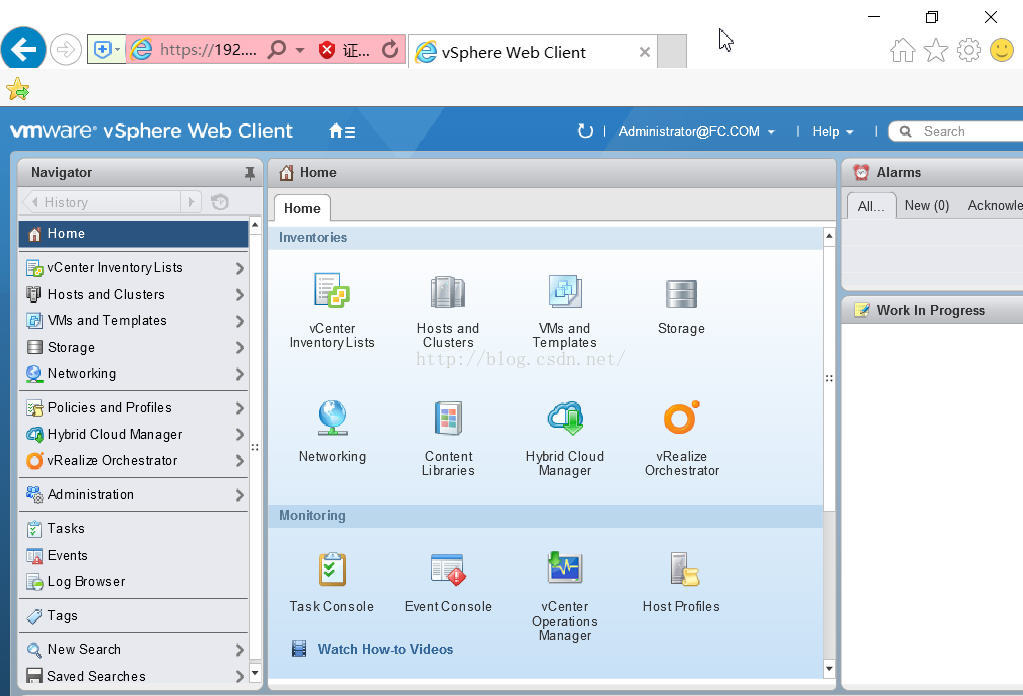Switch to the Home tab in main pane

[x=302, y=208]
